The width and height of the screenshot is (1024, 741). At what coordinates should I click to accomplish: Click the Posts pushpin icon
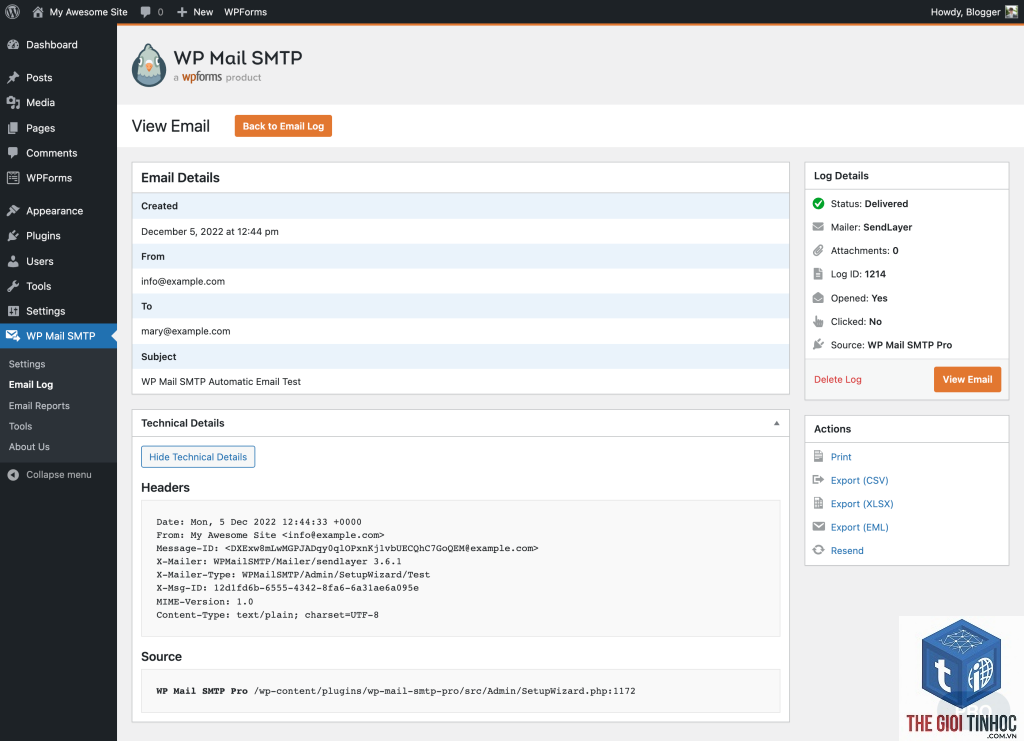13,78
